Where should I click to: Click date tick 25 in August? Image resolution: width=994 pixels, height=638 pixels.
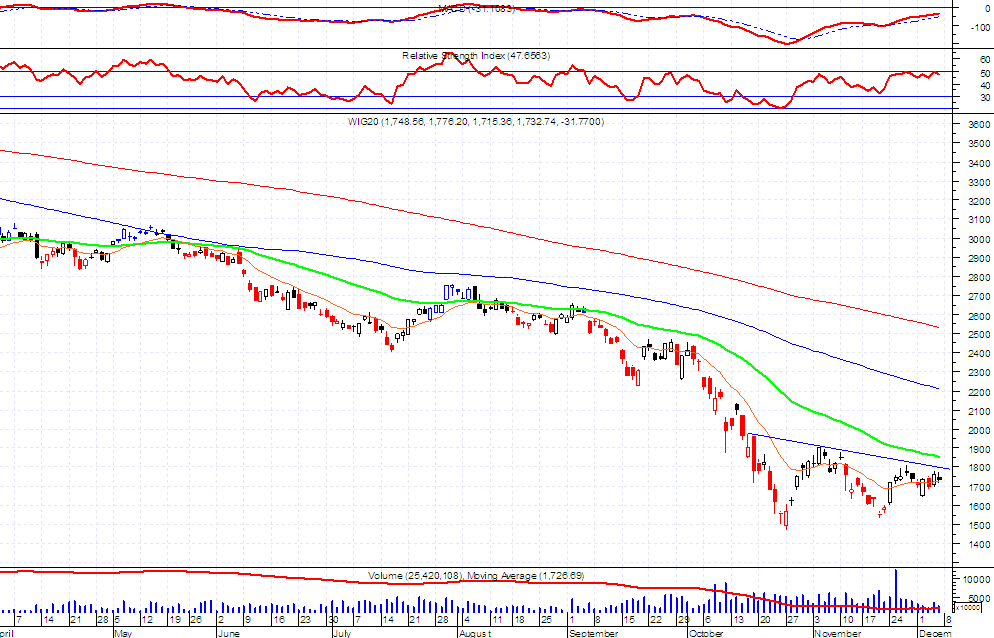point(546,620)
